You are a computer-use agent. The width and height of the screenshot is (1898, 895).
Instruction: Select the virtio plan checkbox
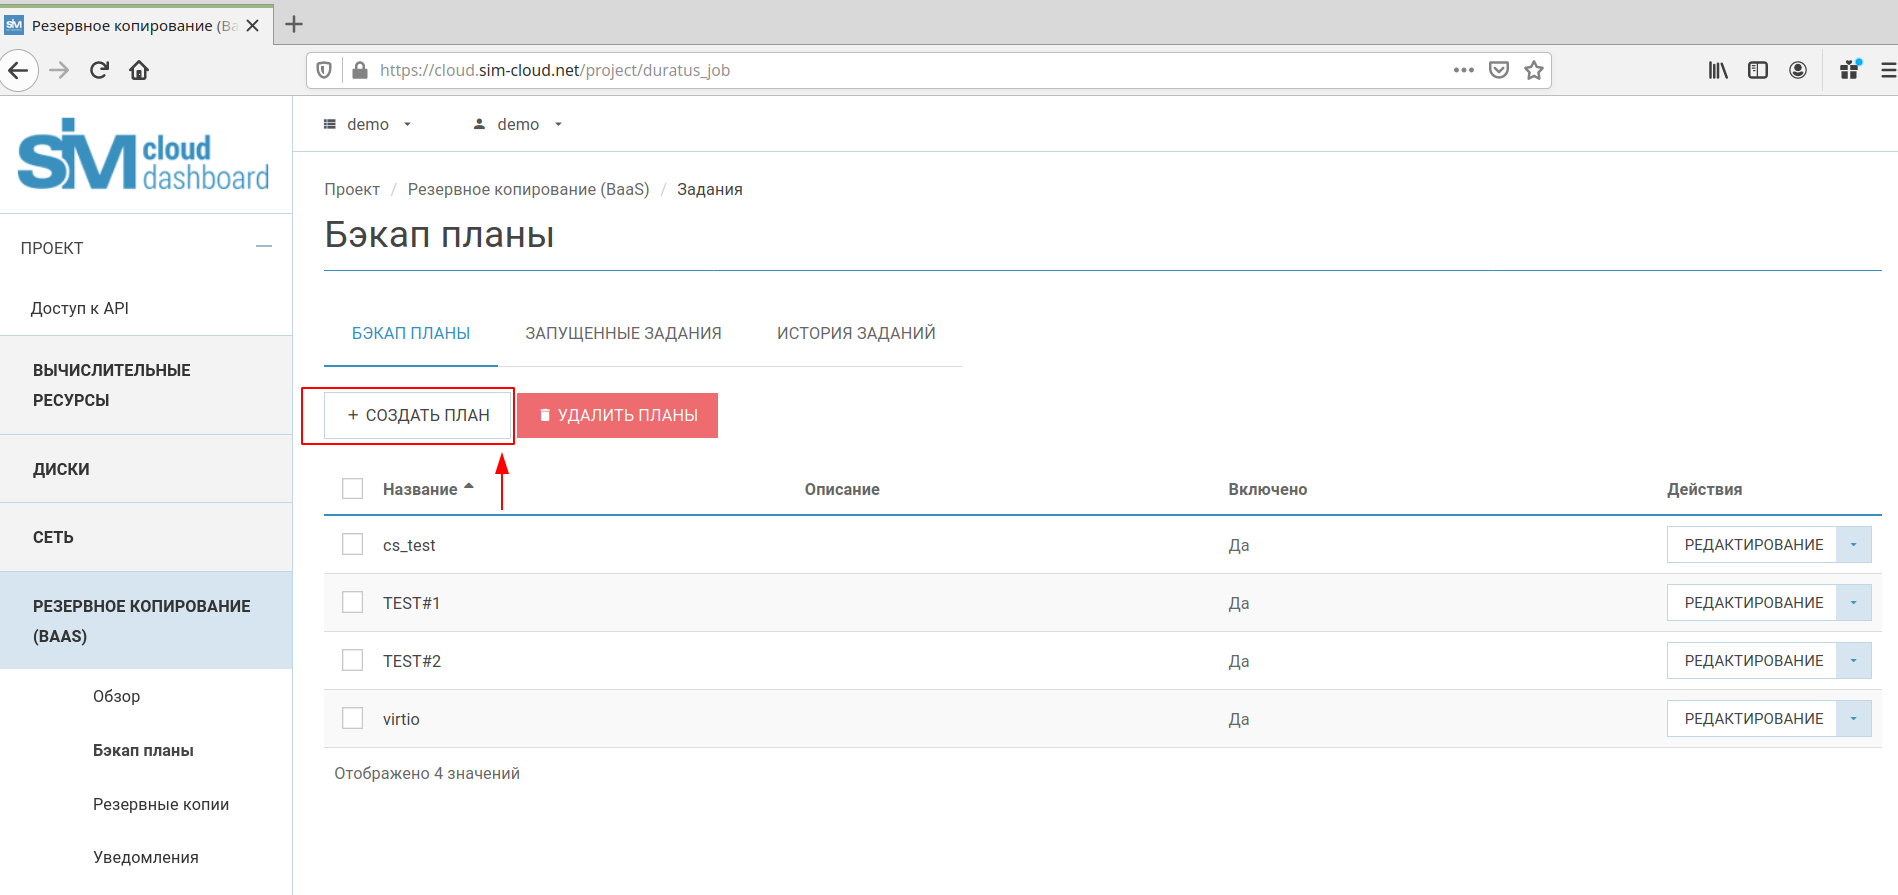point(352,718)
